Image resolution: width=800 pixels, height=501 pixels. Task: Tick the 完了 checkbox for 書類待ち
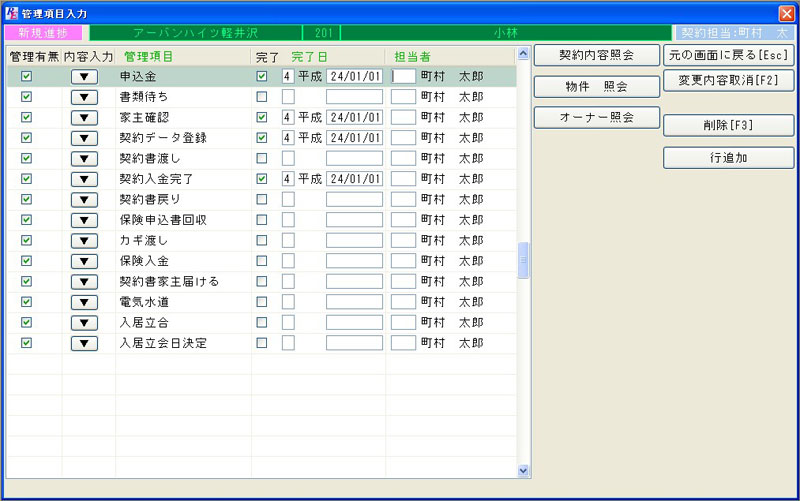[262, 97]
